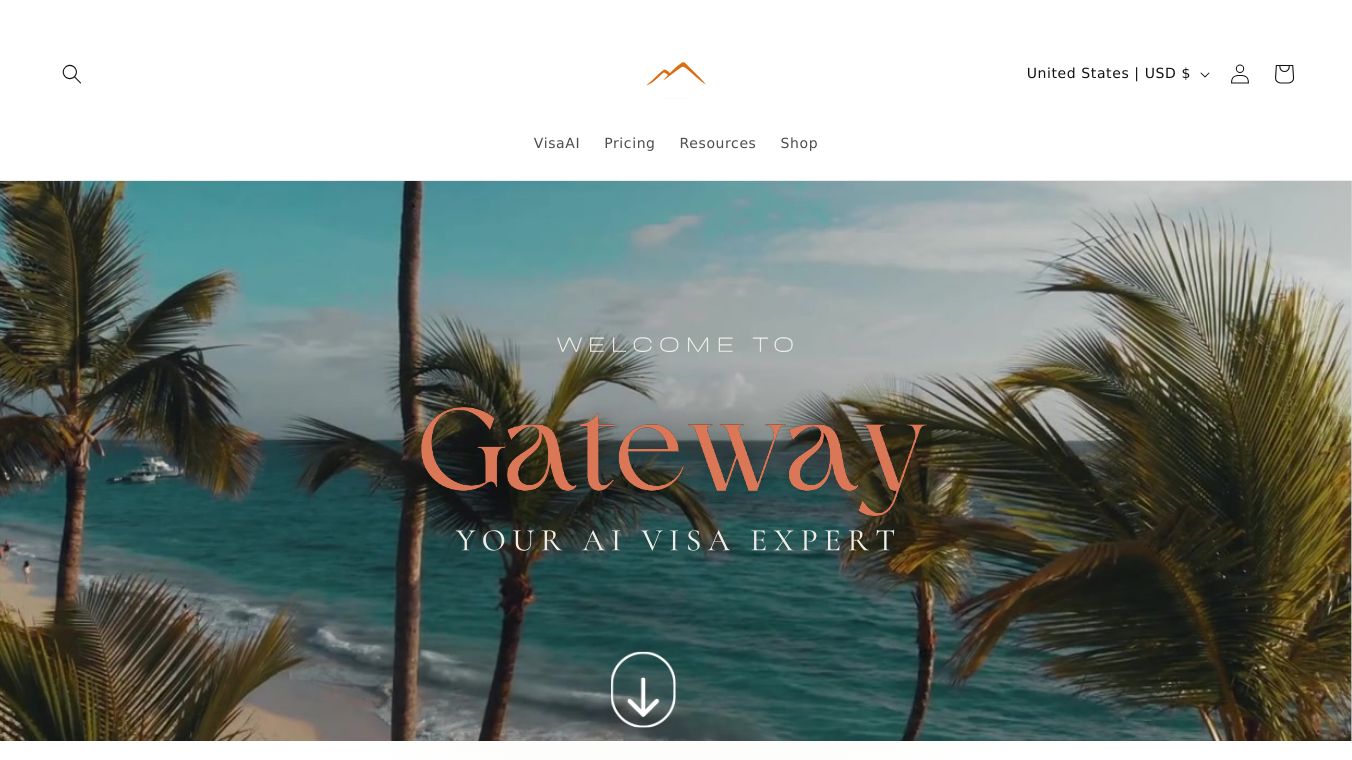Go to the Pricing page
The height and width of the screenshot is (760, 1352).
pos(629,143)
